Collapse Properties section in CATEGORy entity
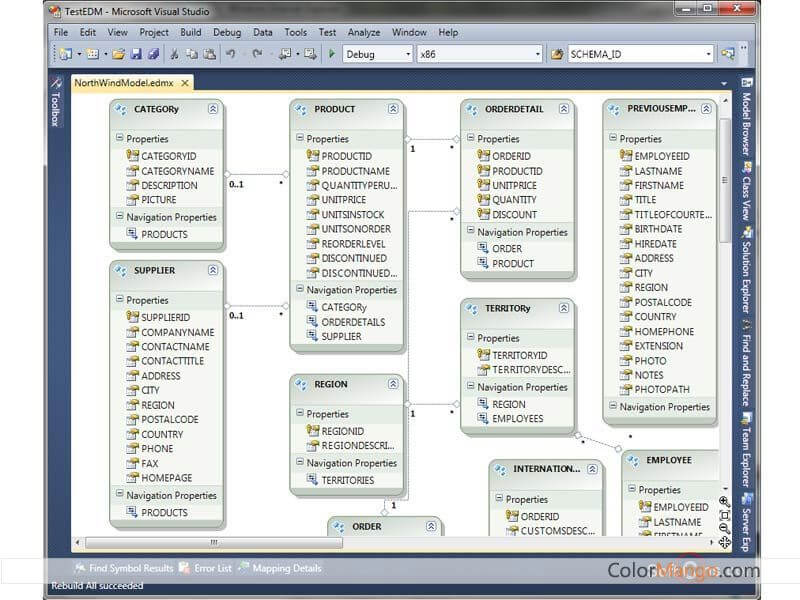Screen dimensions: 800x600 pyautogui.click(x=119, y=138)
